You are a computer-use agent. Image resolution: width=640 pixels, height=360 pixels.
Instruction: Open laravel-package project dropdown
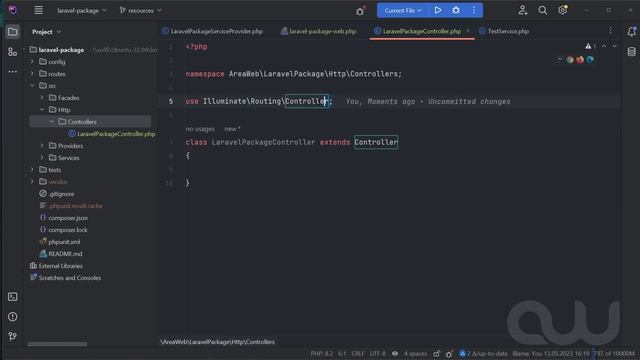click(82, 11)
